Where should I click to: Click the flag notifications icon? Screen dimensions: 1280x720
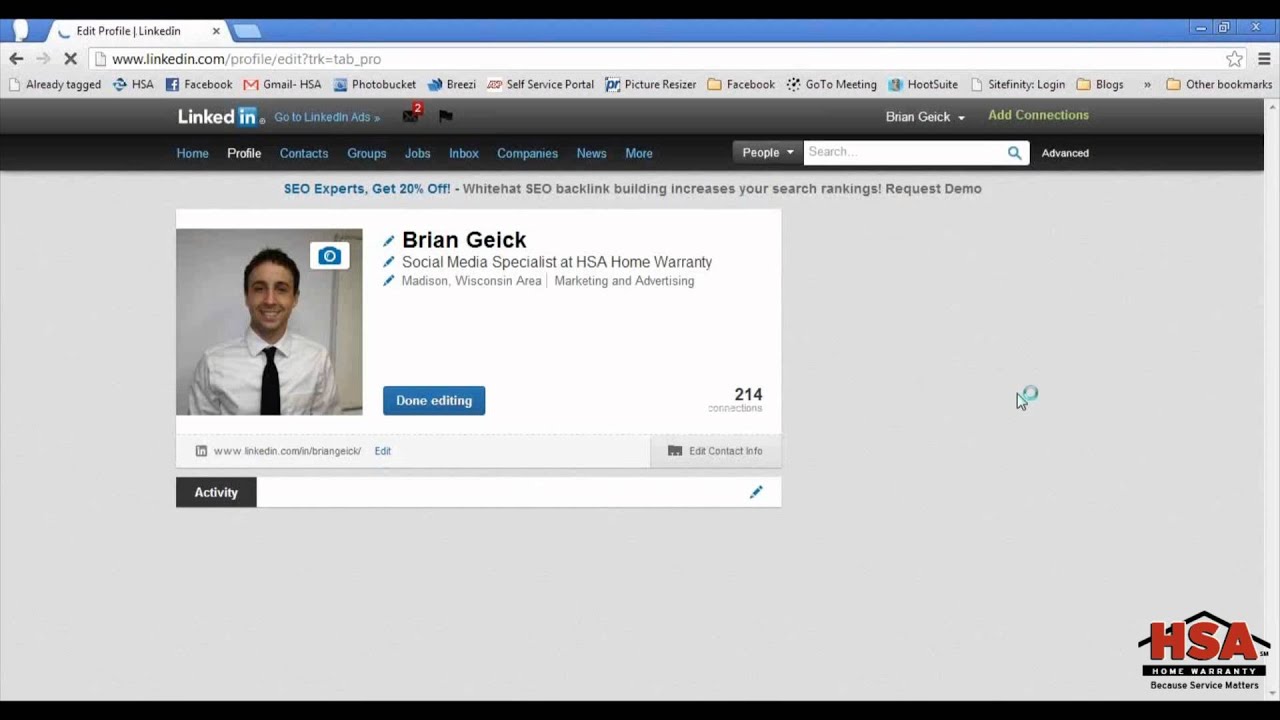446,117
